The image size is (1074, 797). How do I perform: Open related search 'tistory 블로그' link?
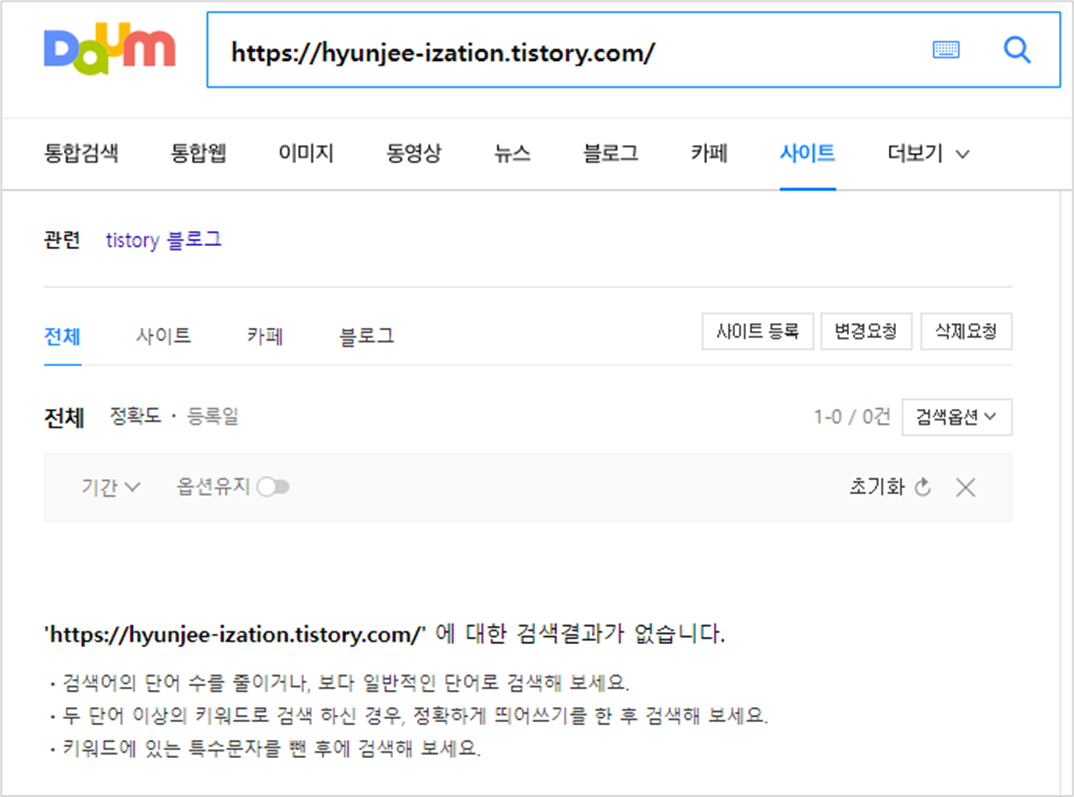point(163,240)
